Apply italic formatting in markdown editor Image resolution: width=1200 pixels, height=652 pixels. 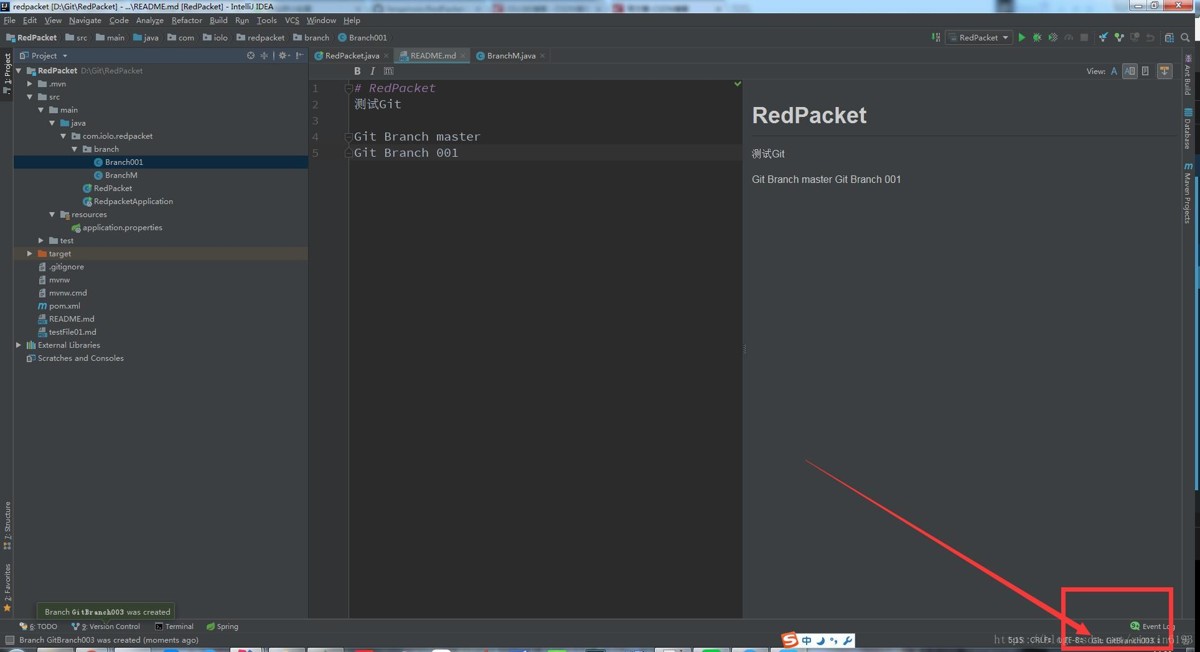(x=372, y=71)
